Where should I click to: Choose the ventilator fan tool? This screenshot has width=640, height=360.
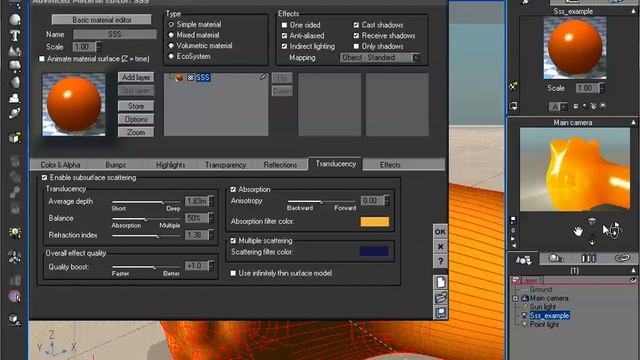click(15, 257)
